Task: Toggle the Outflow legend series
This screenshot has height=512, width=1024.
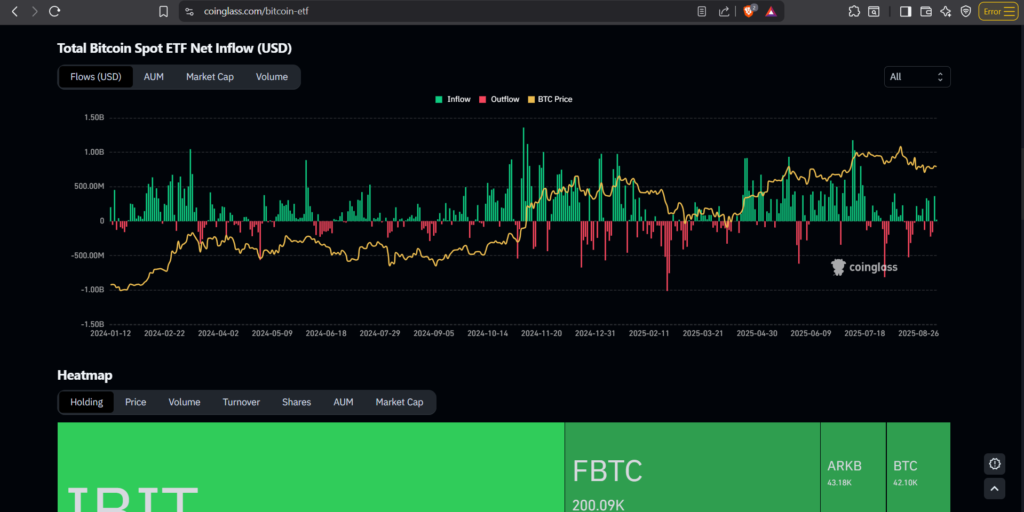Action: (x=499, y=99)
